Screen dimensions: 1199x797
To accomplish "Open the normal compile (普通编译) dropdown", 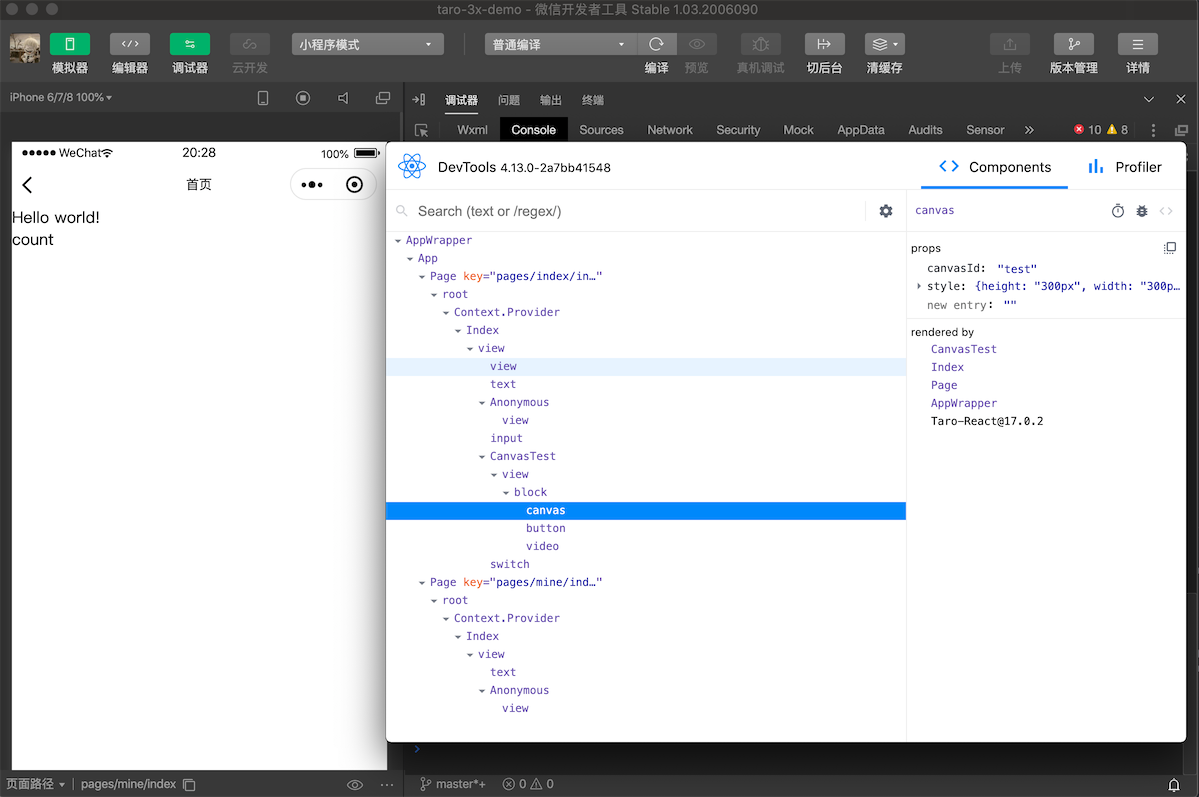I will tap(560, 44).
